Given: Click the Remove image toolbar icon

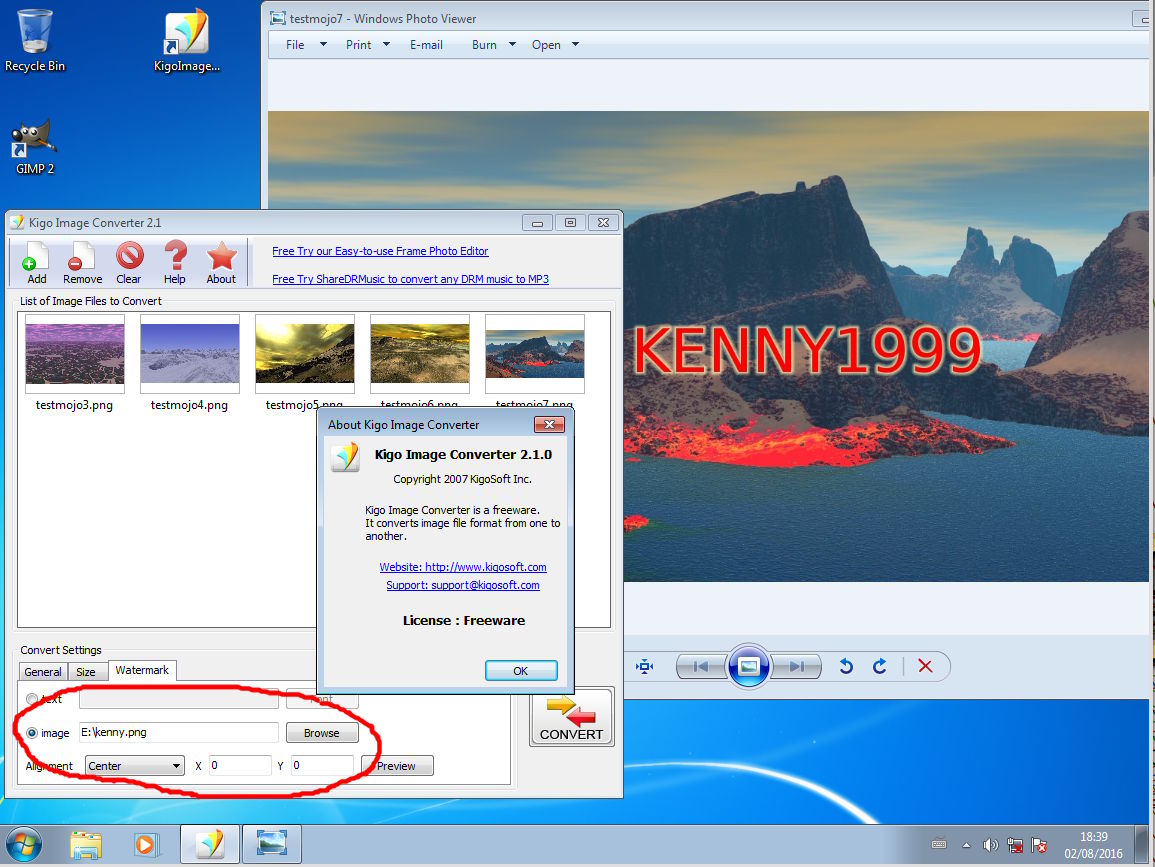Looking at the screenshot, I should click(82, 263).
